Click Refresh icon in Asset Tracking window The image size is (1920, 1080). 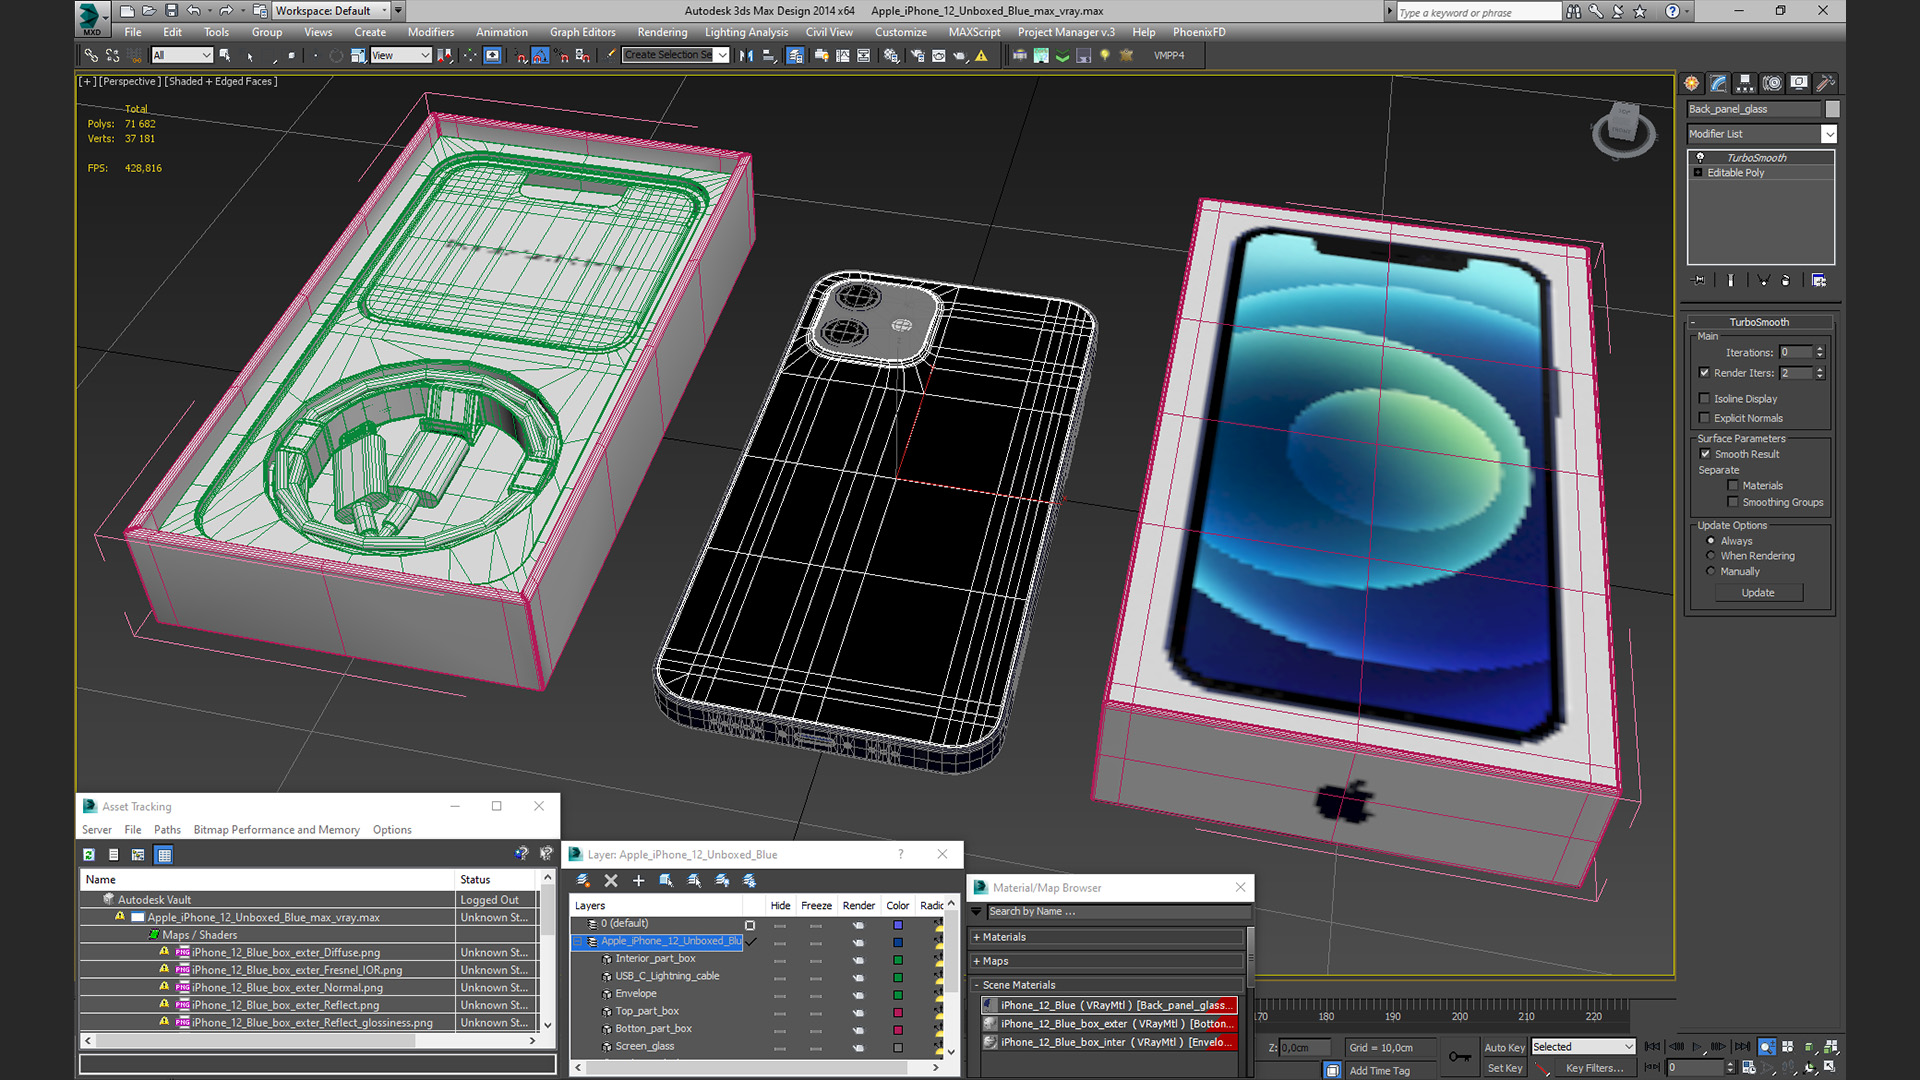[89, 855]
